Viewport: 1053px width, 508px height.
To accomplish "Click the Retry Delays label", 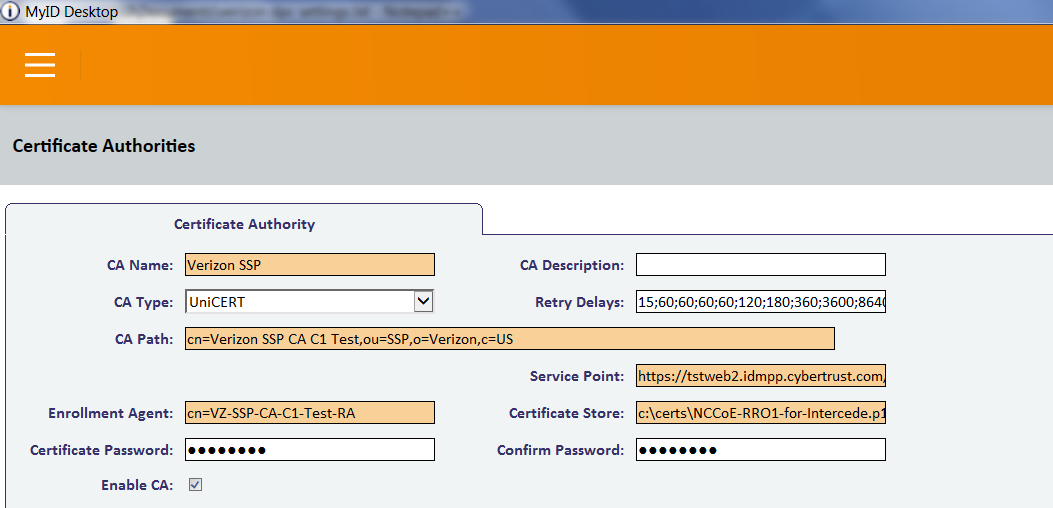I will click(580, 302).
